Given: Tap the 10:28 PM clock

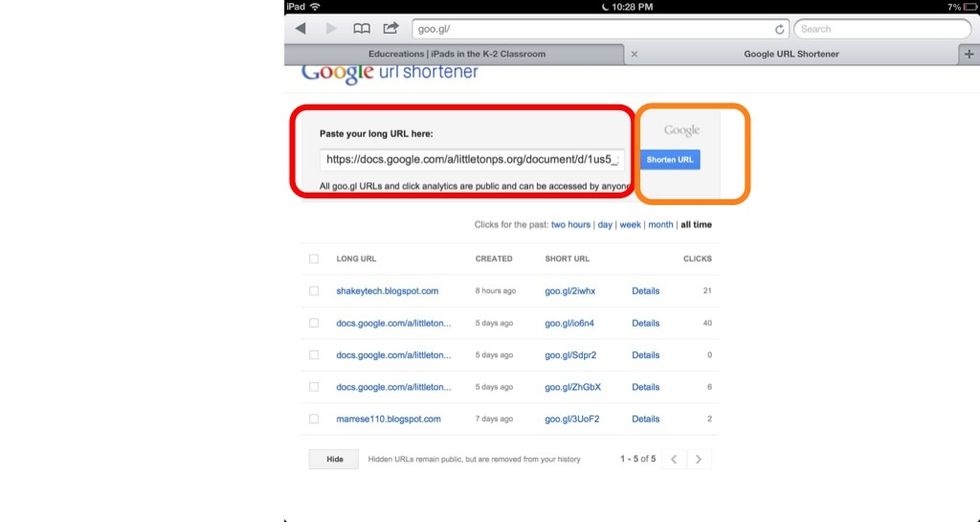Looking at the screenshot, I should point(632,7).
